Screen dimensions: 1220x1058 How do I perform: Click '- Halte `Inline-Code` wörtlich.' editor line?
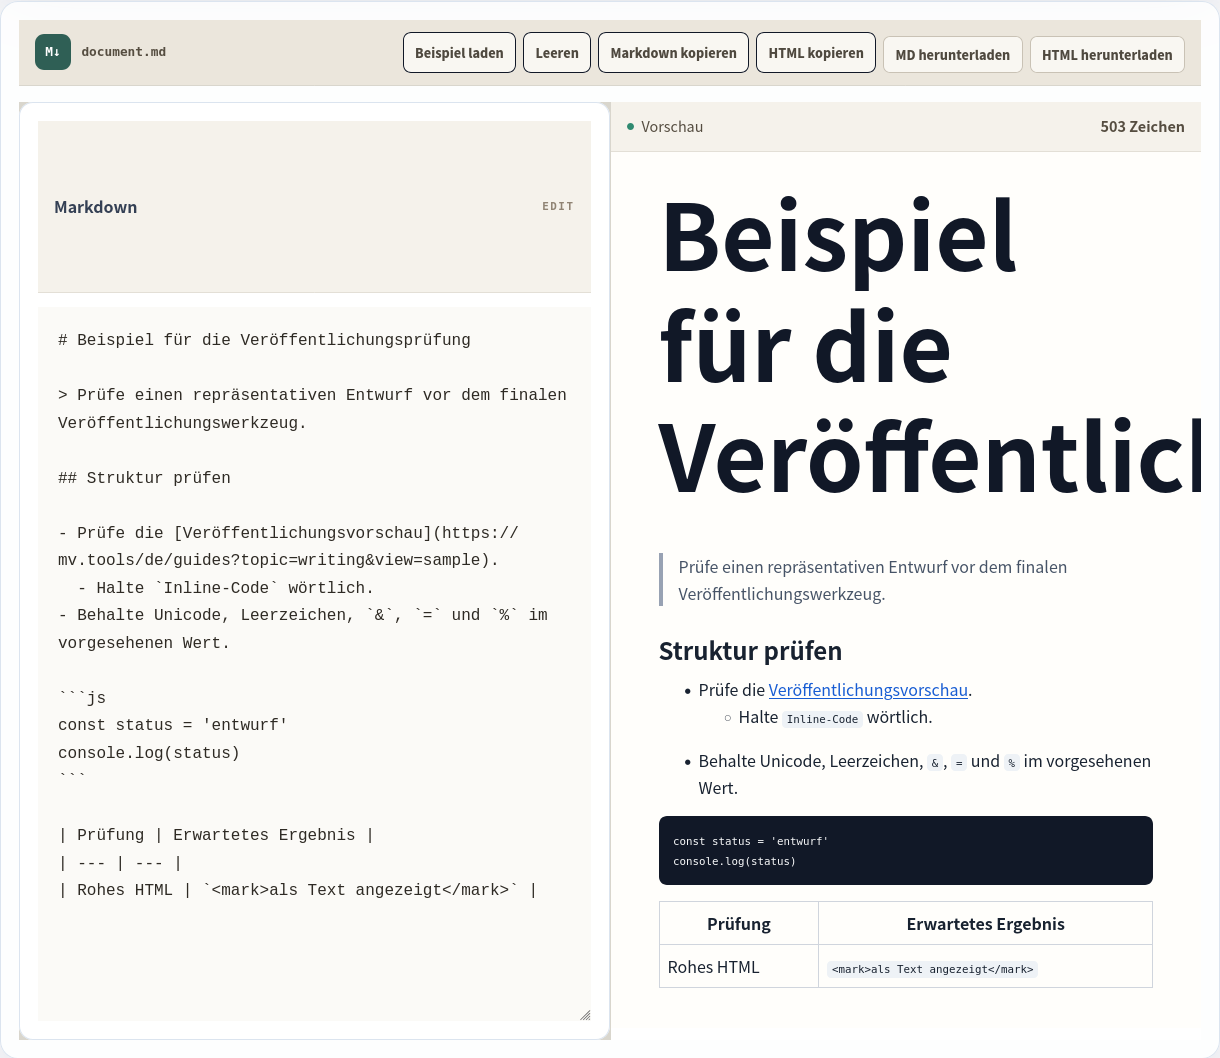(226, 588)
